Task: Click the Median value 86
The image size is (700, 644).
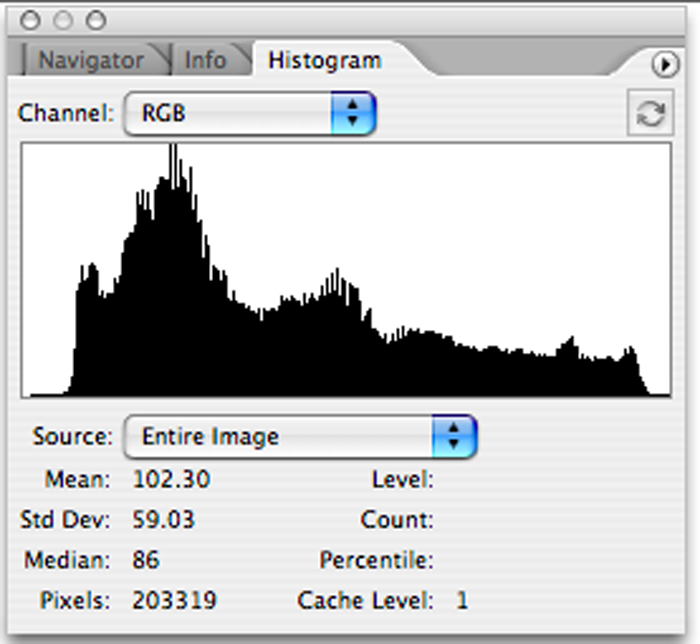Action: coord(146,560)
